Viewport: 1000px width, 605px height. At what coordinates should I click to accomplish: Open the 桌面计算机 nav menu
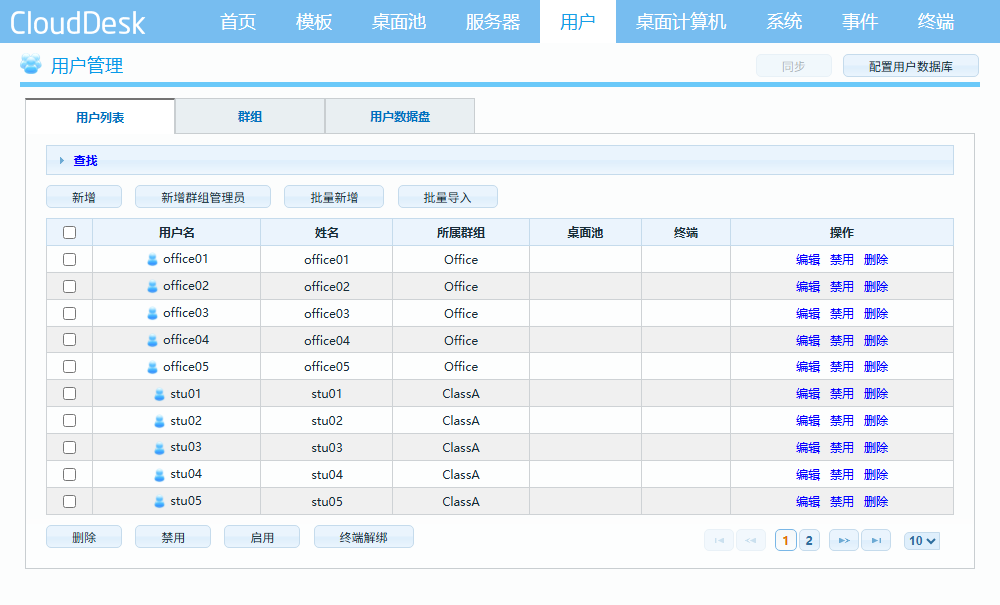(x=680, y=22)
